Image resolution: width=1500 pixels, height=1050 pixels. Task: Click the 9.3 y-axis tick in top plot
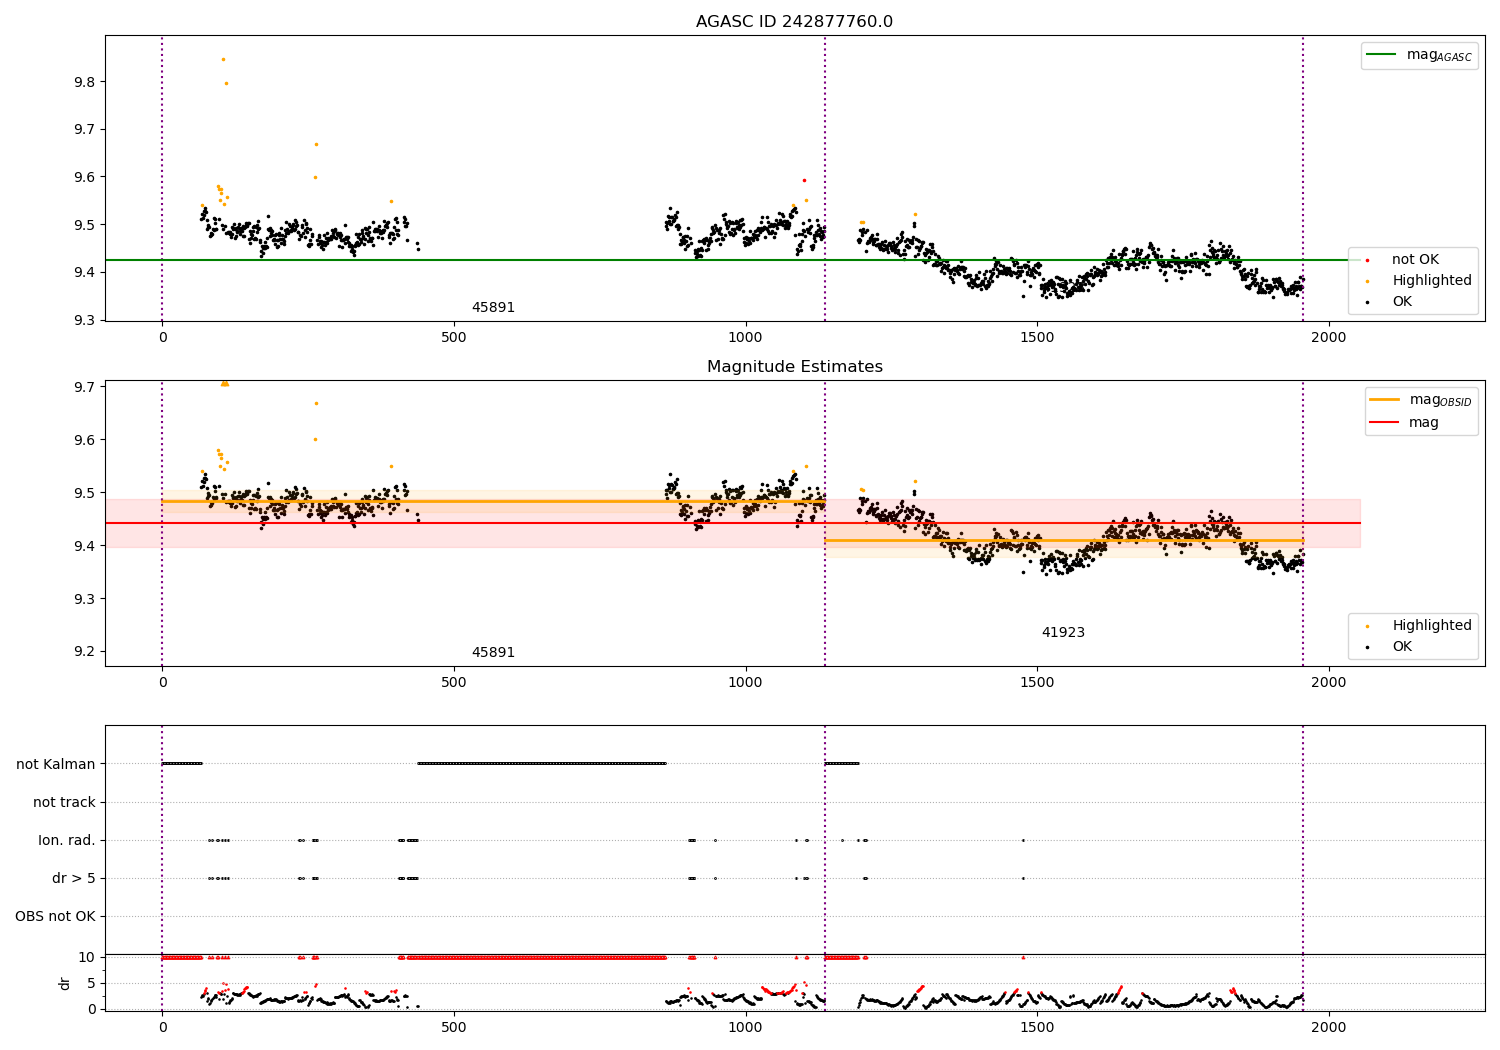(x=85, y=321)
